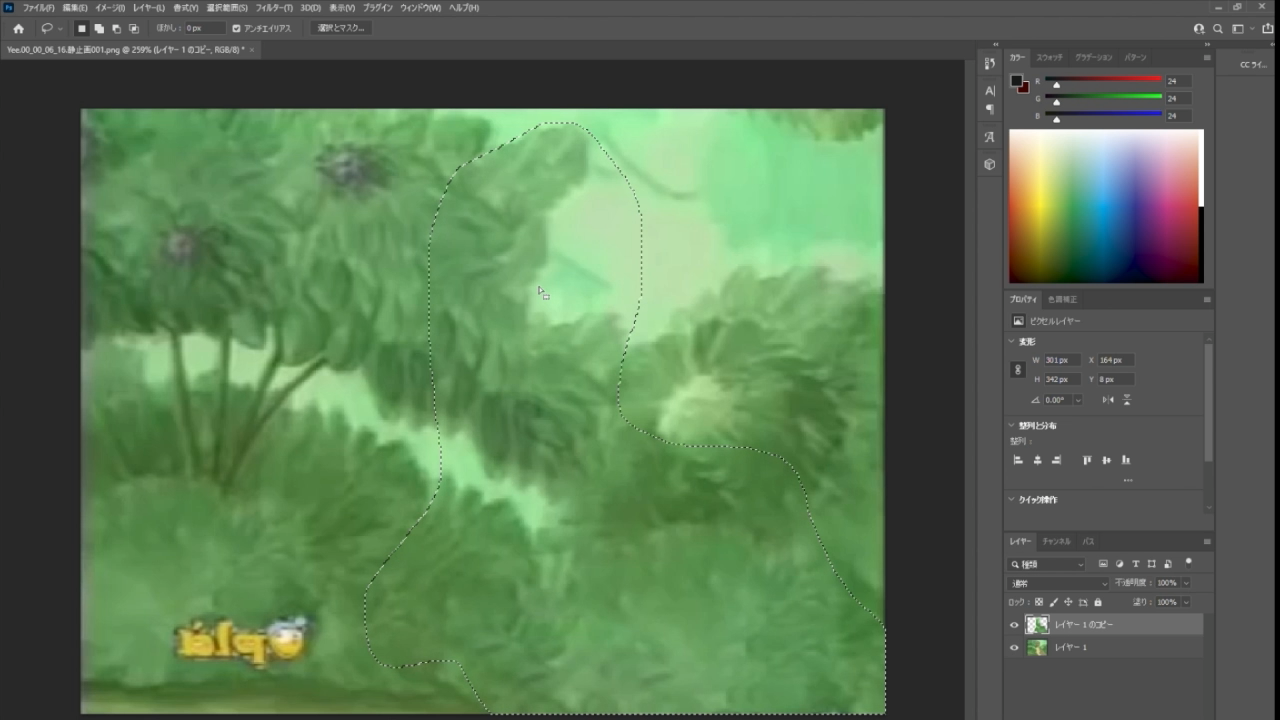Click align vertical centers icon
The image size is (1280, 720).
(1106, 460)
